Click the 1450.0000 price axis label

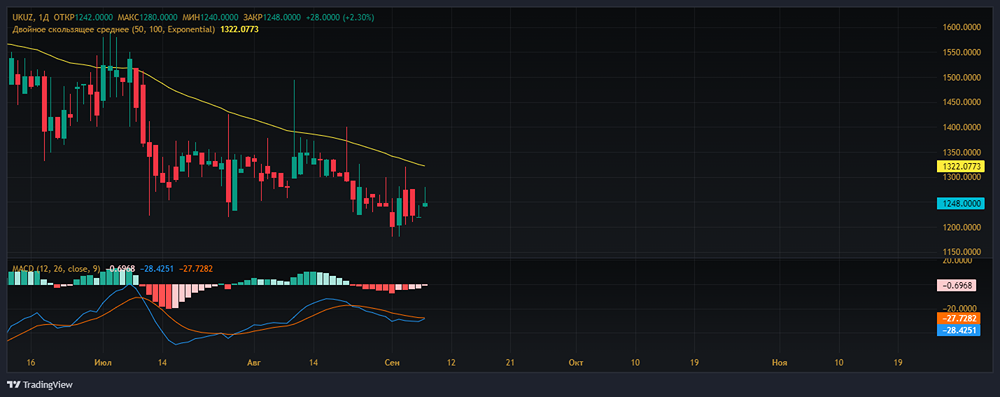click(961, 102)
